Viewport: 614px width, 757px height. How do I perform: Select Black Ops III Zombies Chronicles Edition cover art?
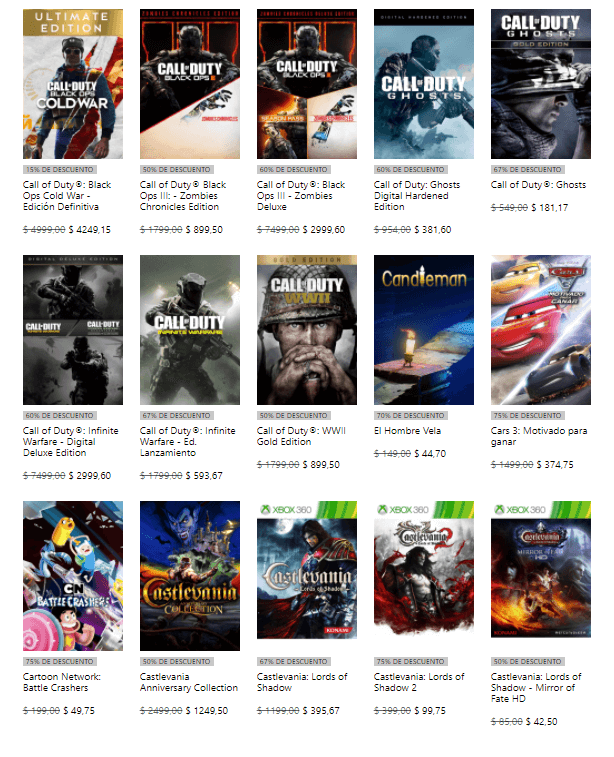(190, 84)
